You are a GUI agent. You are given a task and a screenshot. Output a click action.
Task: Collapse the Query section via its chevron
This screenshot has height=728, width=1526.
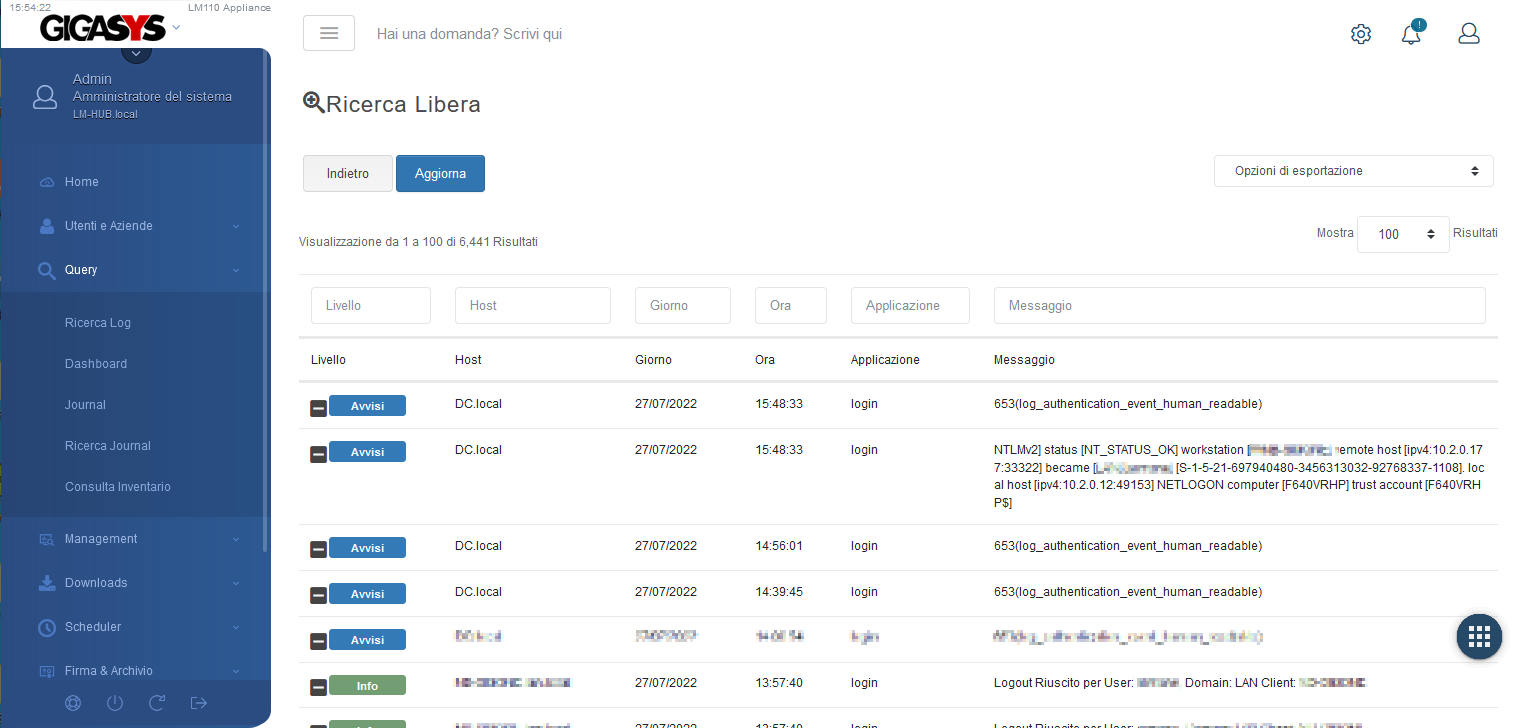coord(236,270)
